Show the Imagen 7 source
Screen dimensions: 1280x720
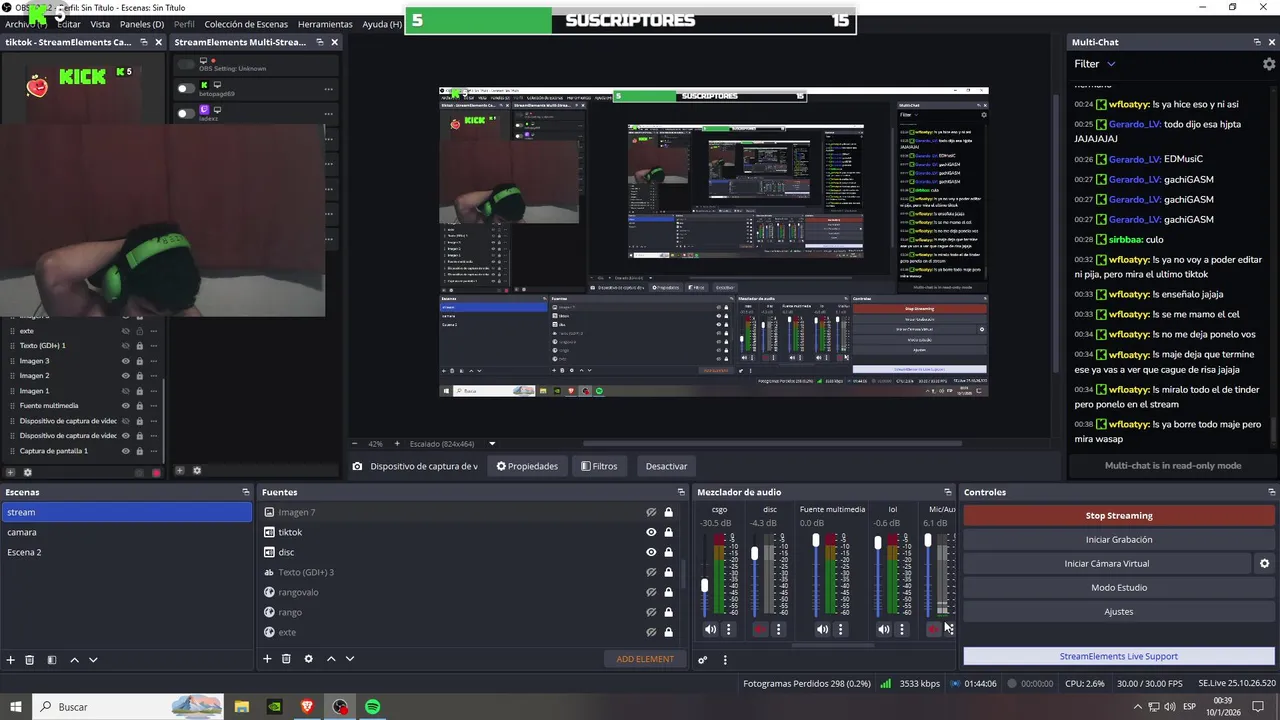coord(651,512)
